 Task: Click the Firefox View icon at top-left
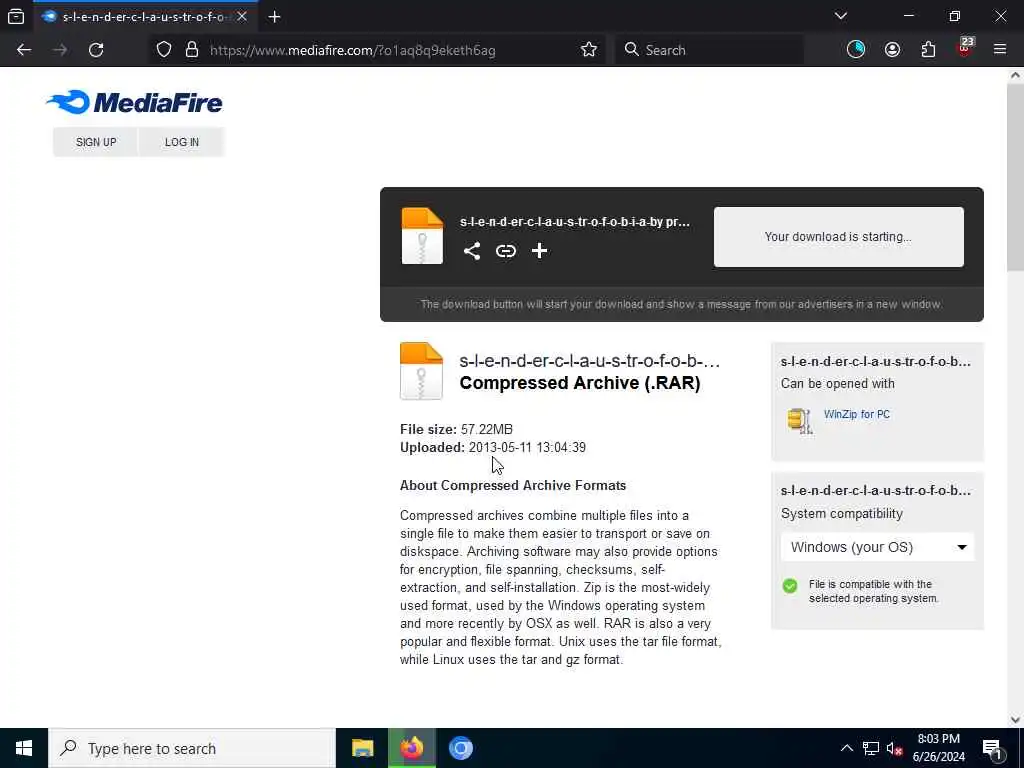click(16, 17)
